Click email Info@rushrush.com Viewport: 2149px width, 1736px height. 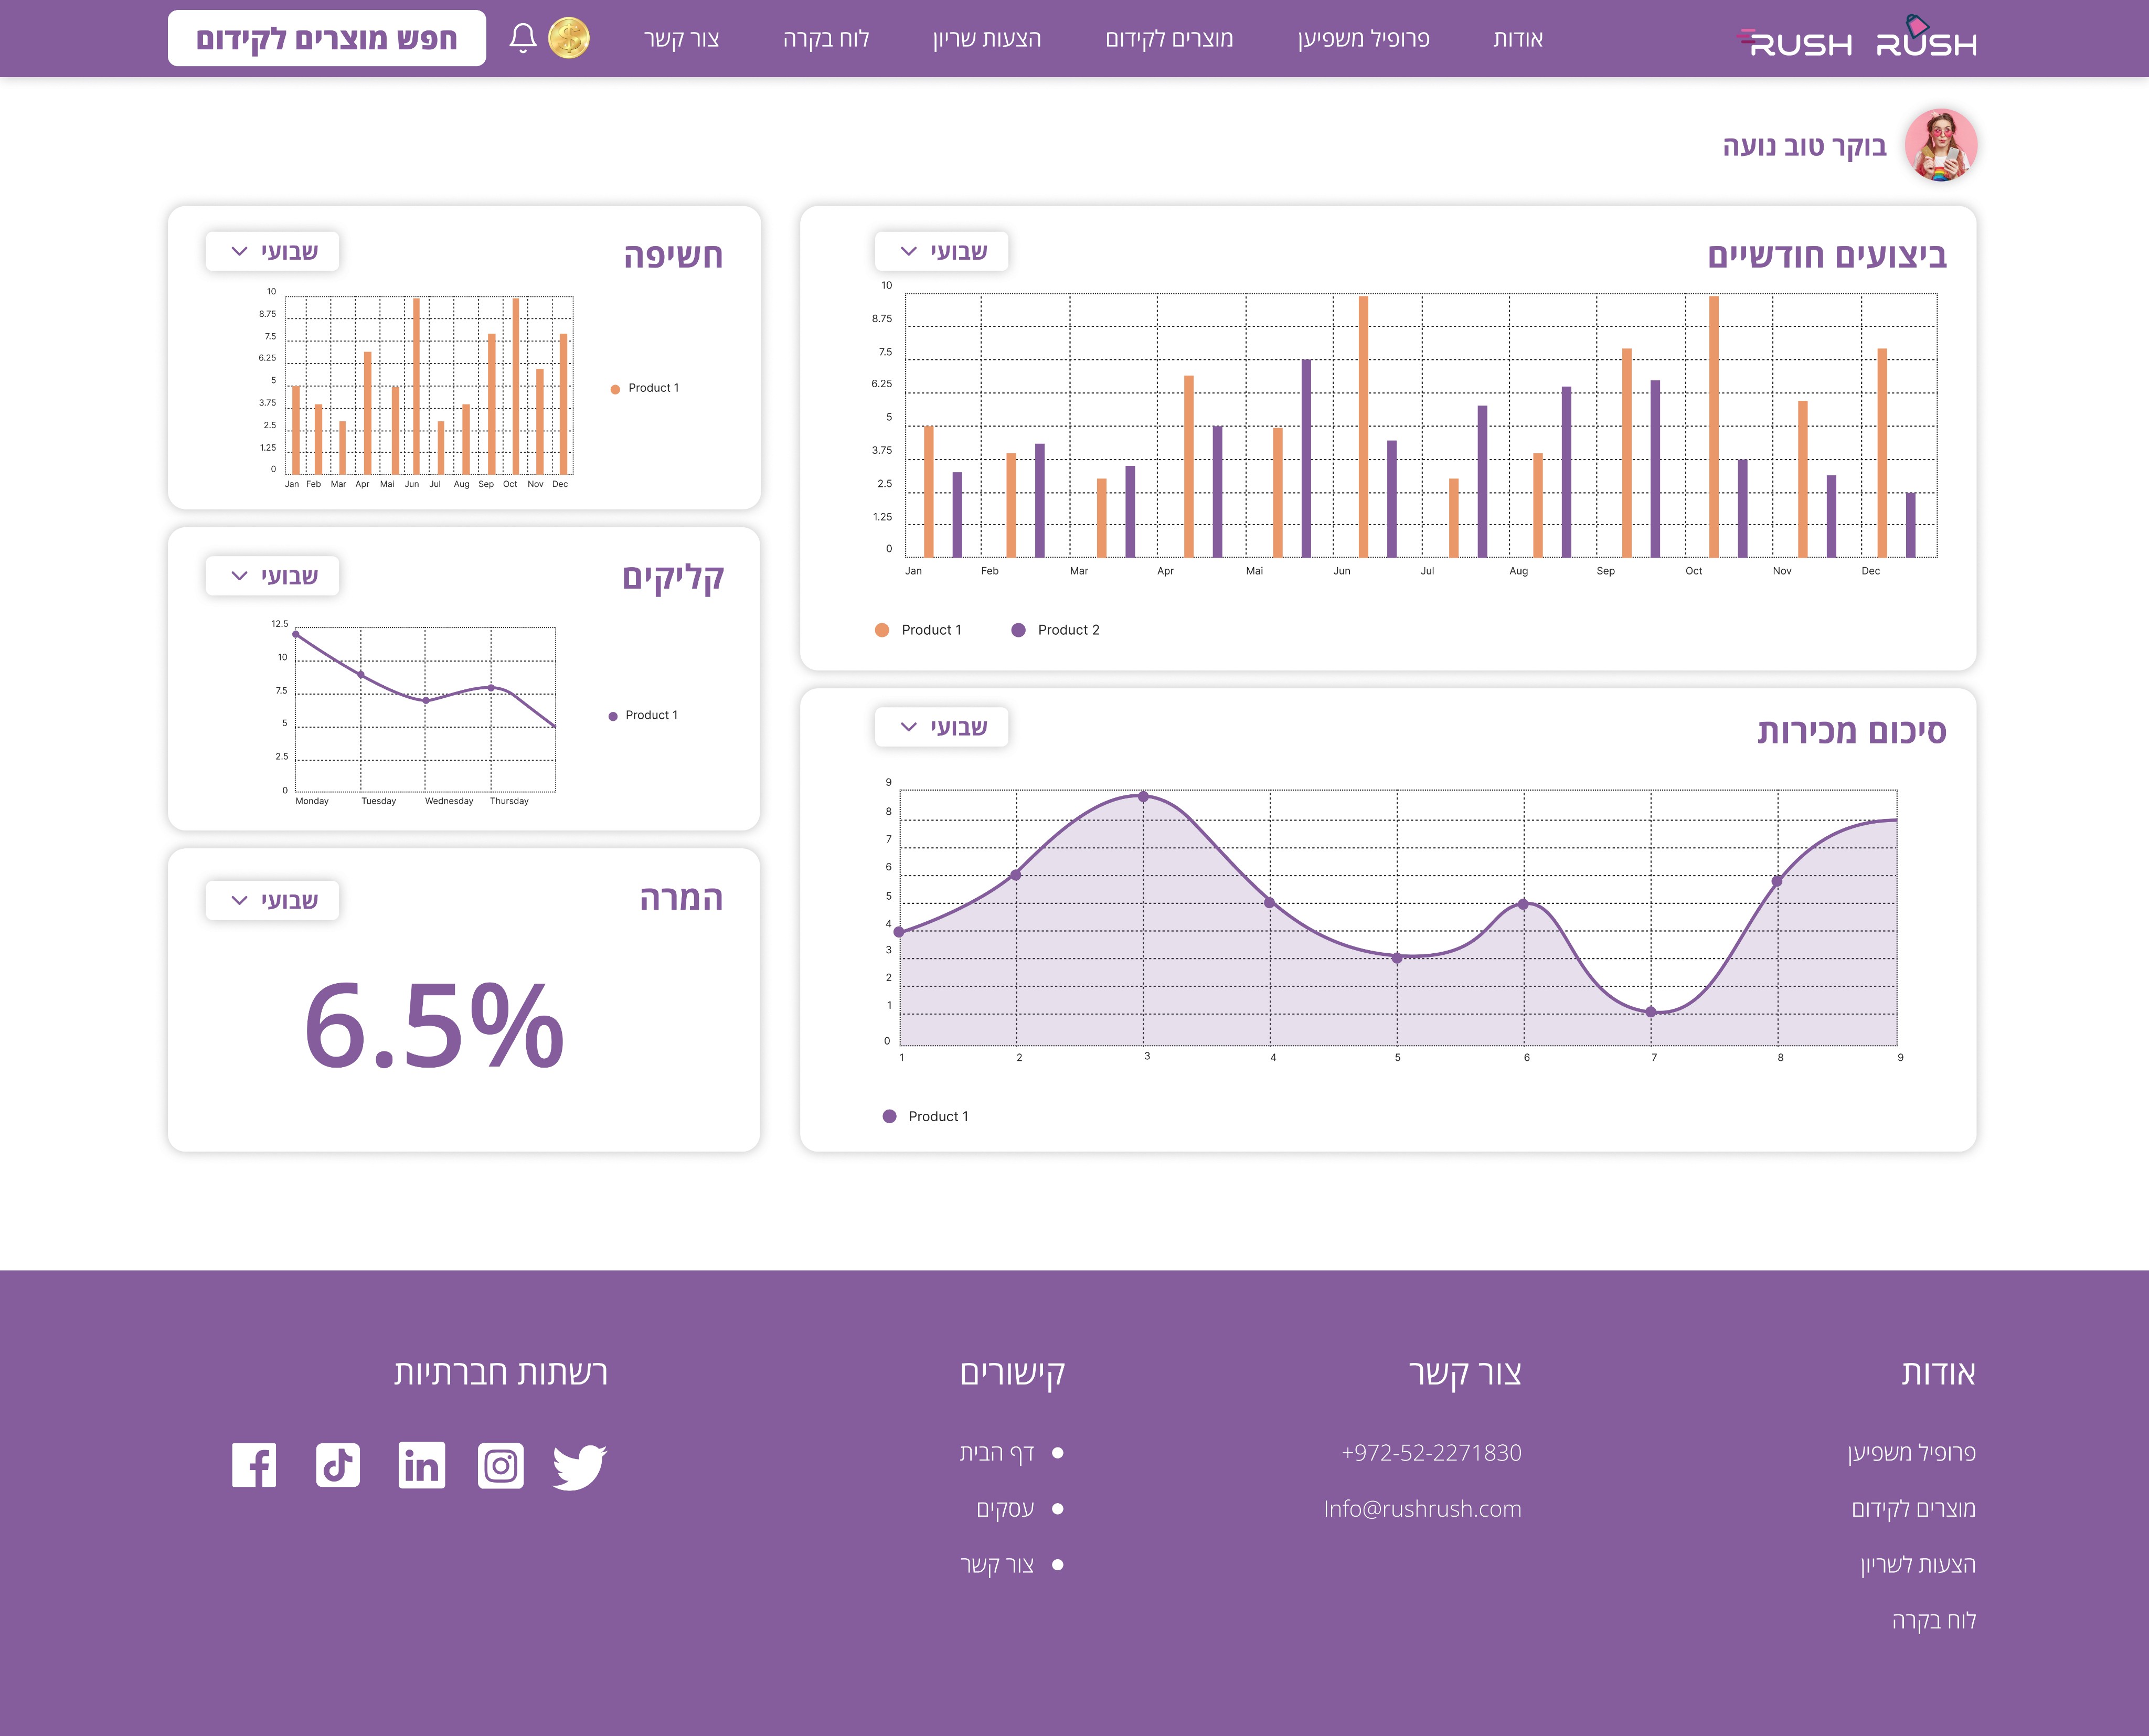(x=1422, y=1509)
